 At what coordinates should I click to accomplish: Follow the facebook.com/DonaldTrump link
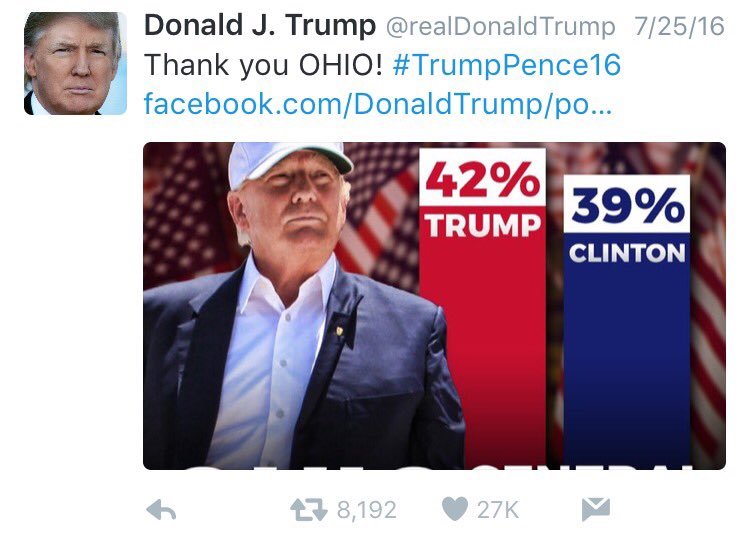point(378,104)
